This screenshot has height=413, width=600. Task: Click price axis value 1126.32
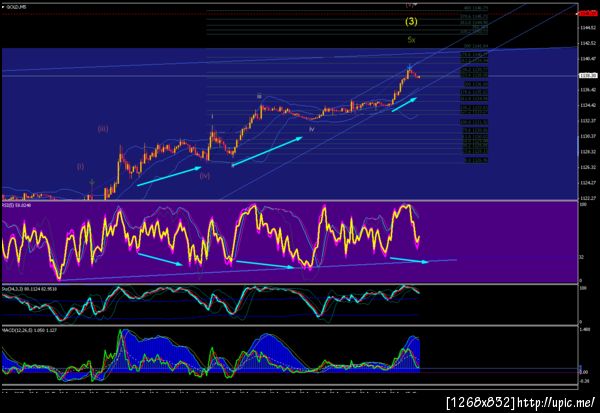click(x=588, y=167)
